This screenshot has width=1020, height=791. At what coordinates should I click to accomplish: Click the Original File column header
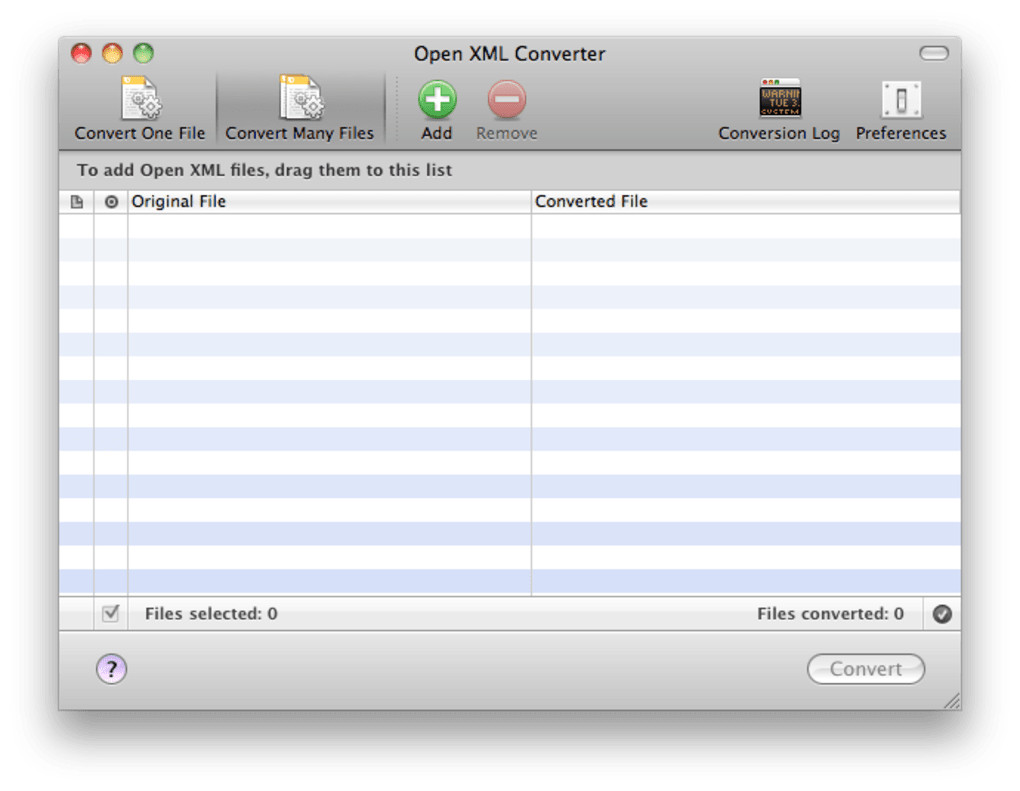tap(329, 202)
